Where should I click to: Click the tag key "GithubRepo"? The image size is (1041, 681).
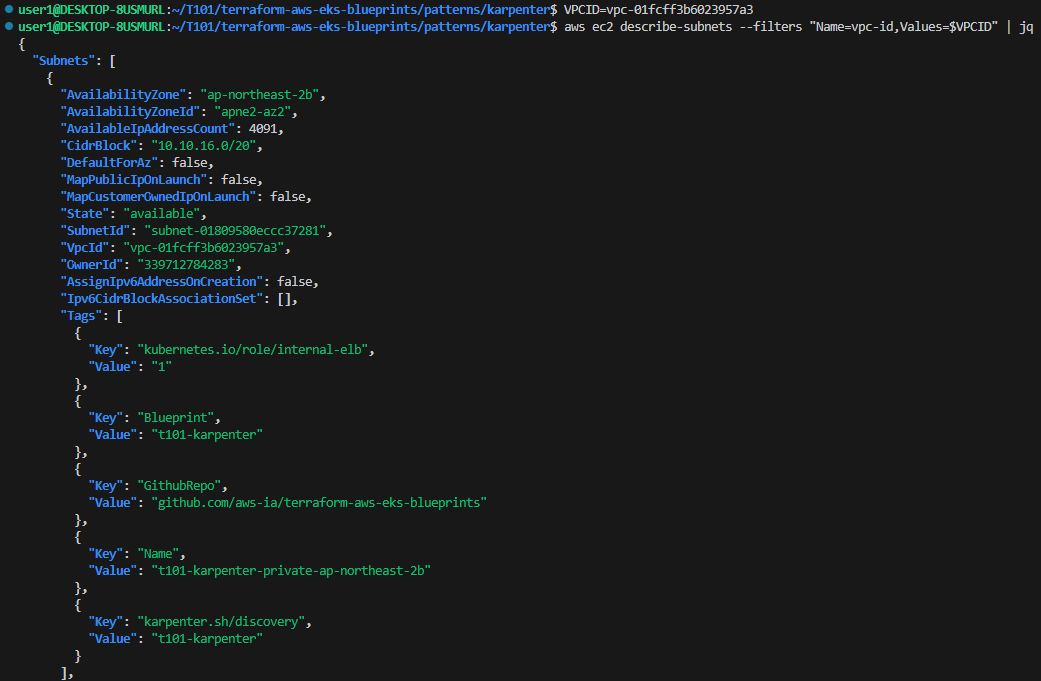point(179,486)
